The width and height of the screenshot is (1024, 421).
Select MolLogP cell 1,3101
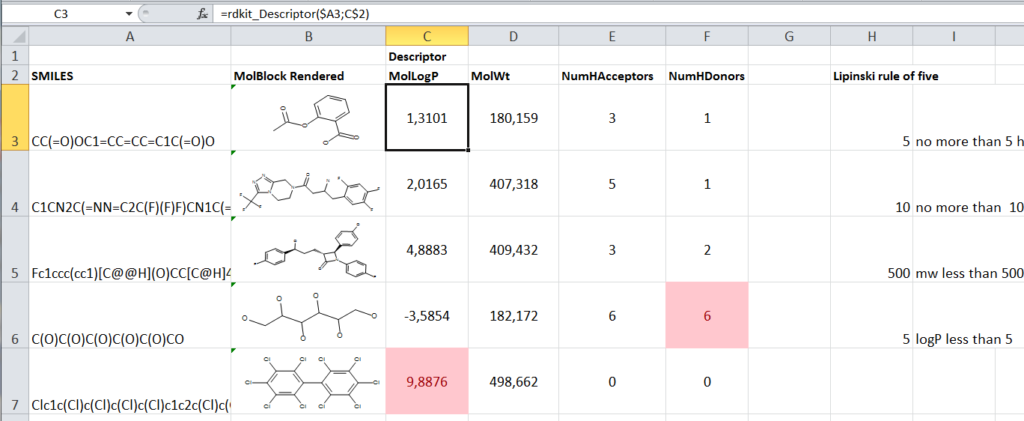(426, 117)
